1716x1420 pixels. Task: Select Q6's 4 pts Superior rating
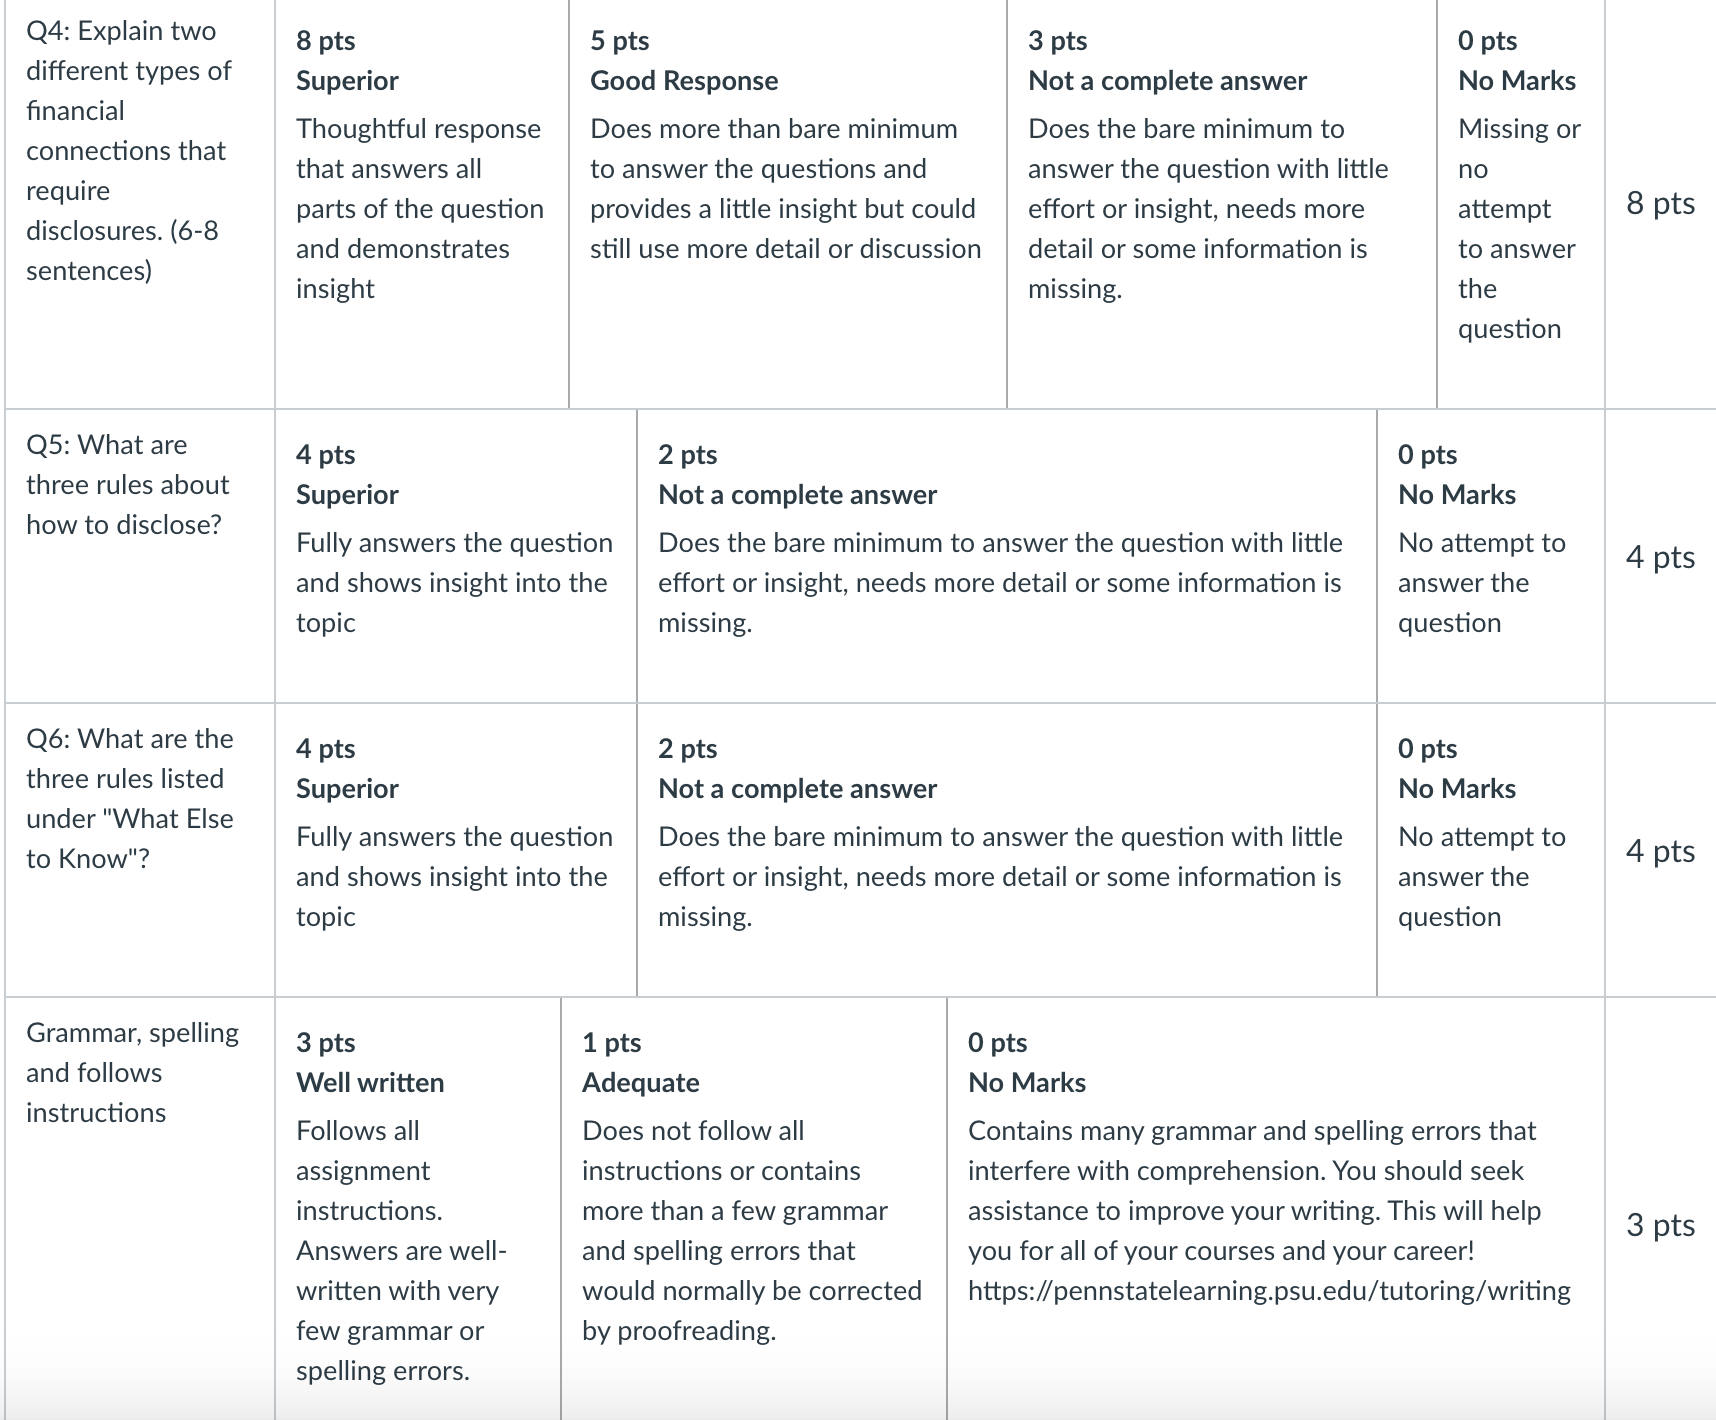click(456, 850)
